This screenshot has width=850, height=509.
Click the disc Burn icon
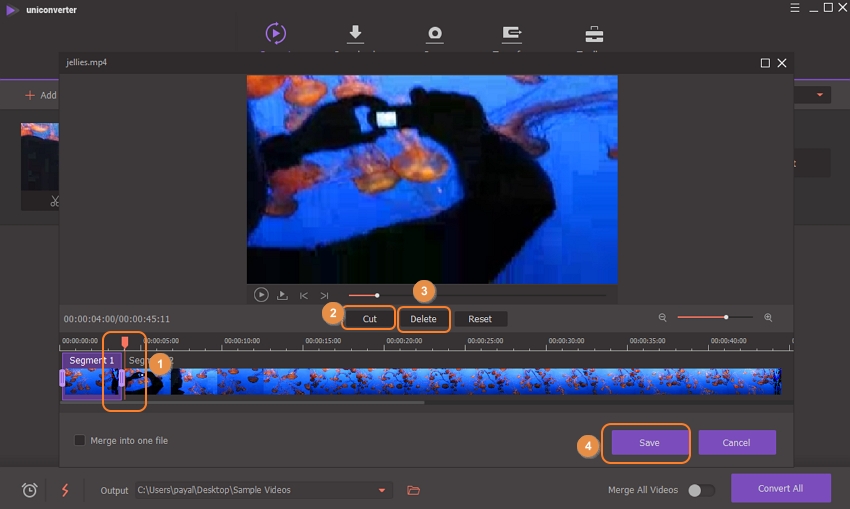click(434, 34)
